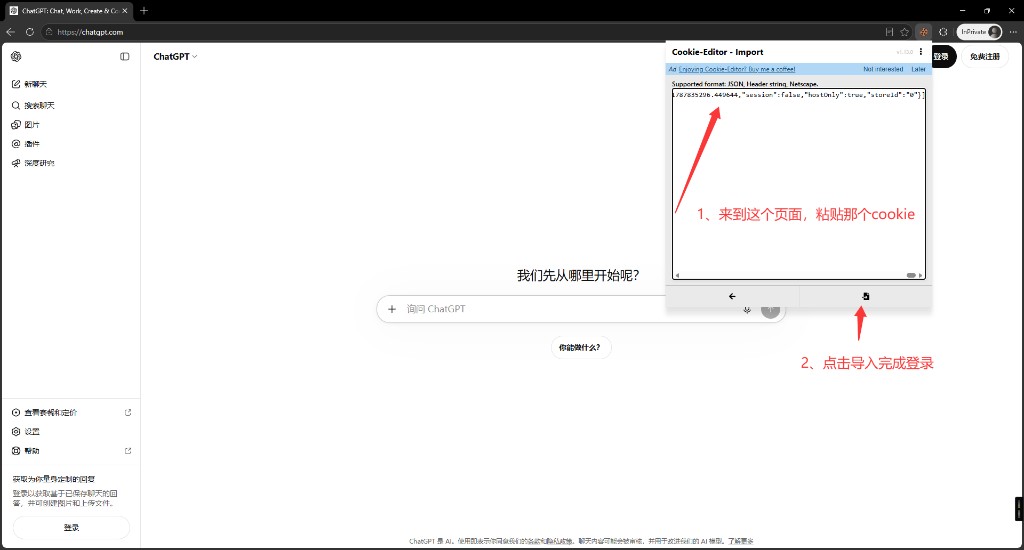The image size is (1024, 550).
Task: Click the scroll-right arrow in import area
Action: [921, 276]
